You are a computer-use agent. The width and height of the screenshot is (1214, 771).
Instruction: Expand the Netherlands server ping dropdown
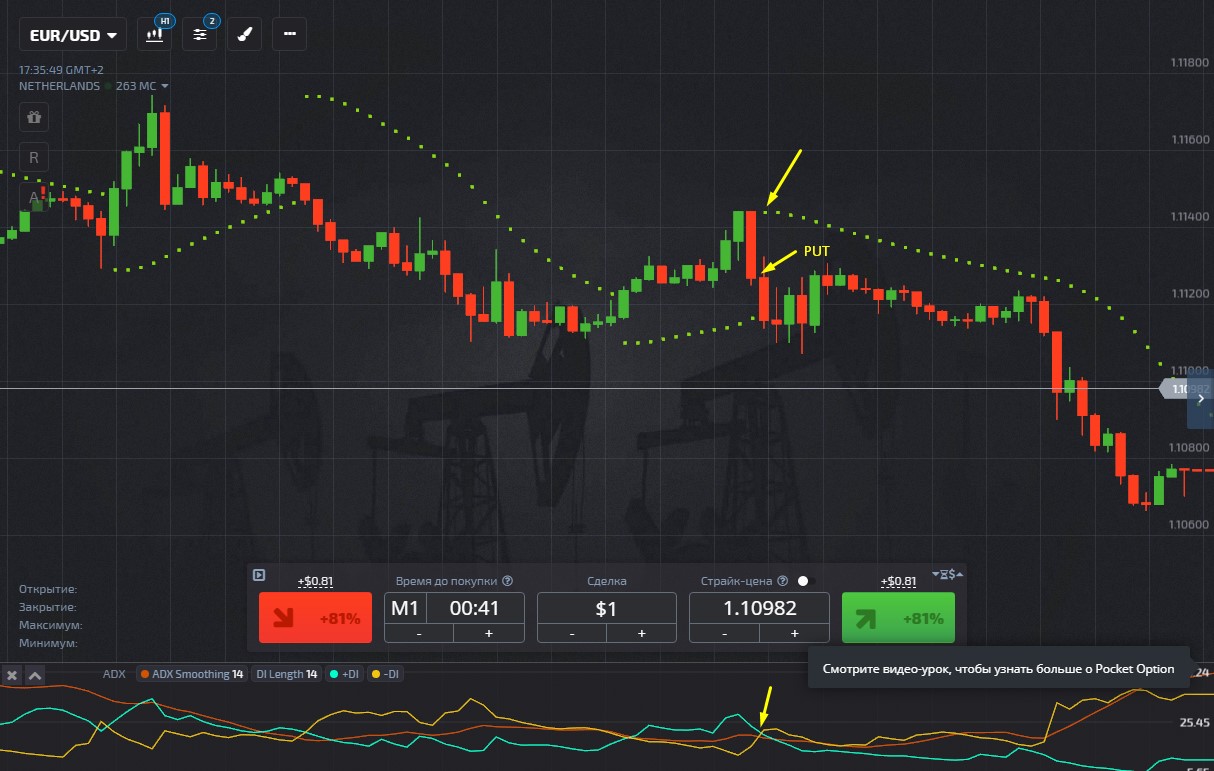(x=165, y=86)
